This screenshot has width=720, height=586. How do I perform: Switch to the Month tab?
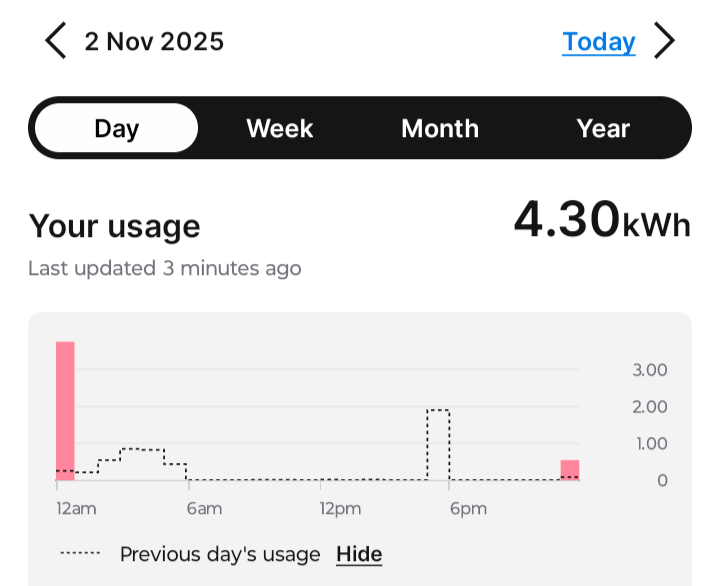[440, 128]
